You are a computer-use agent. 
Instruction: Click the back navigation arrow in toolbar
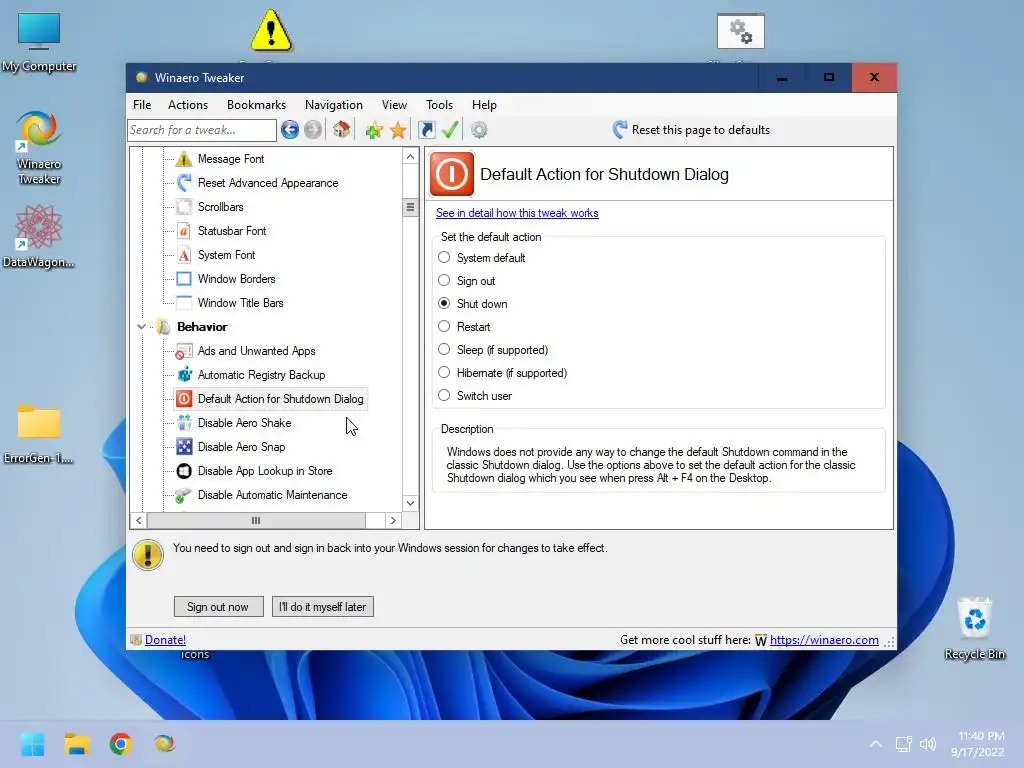(290, 130)
